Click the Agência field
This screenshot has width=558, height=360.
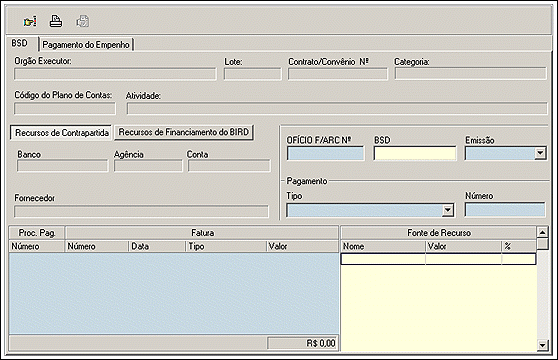click(148, 166)
